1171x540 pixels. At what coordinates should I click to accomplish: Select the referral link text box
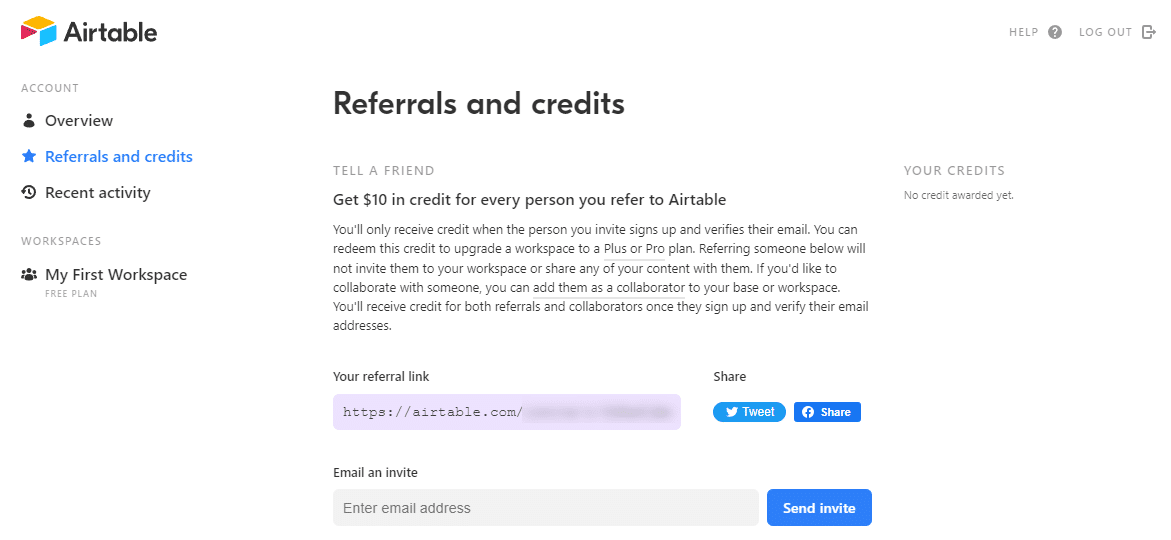pos(507,412)
